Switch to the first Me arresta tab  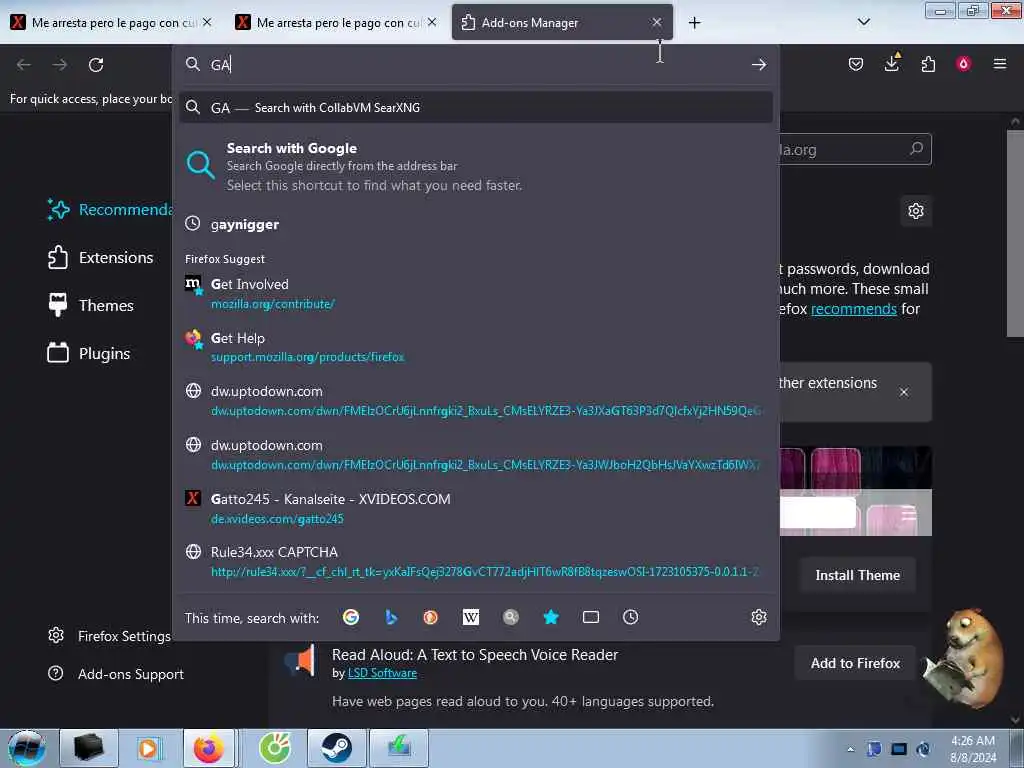click(112, 23)
